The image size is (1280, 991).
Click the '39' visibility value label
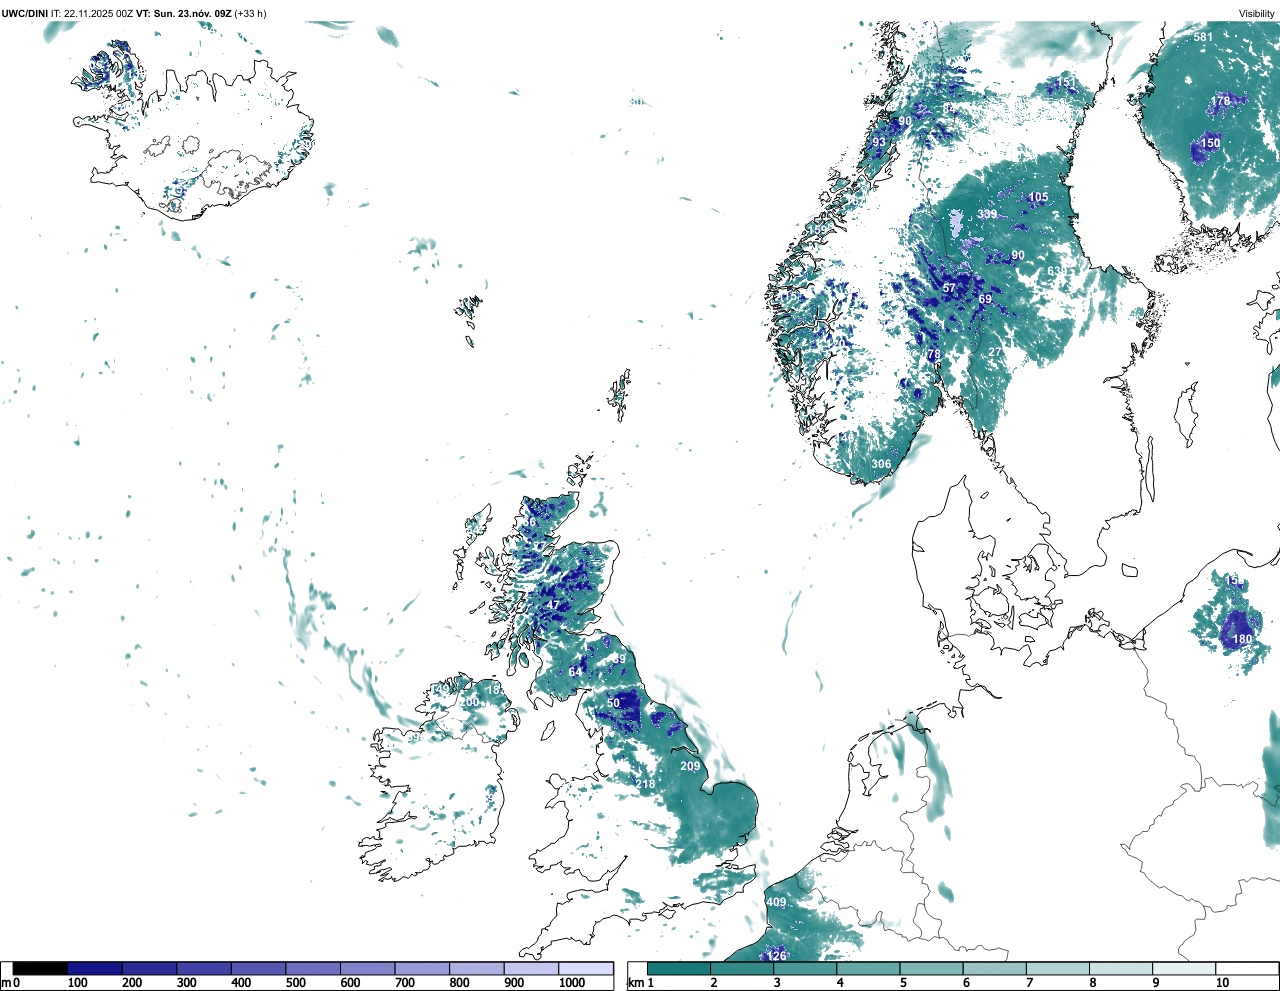click(619, 659)
